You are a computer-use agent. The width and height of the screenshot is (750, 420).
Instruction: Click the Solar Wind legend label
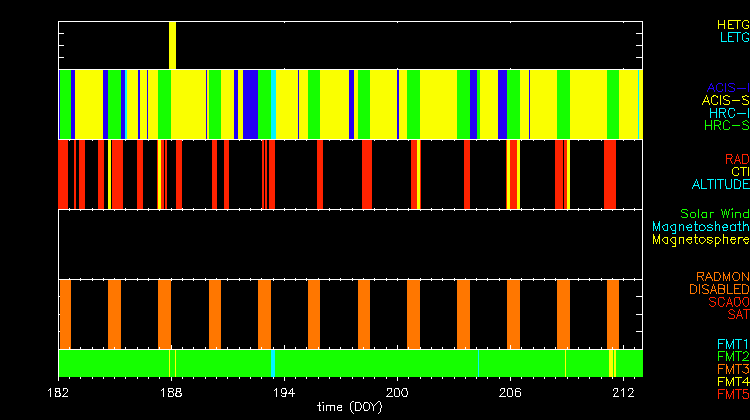click(714, 214)
